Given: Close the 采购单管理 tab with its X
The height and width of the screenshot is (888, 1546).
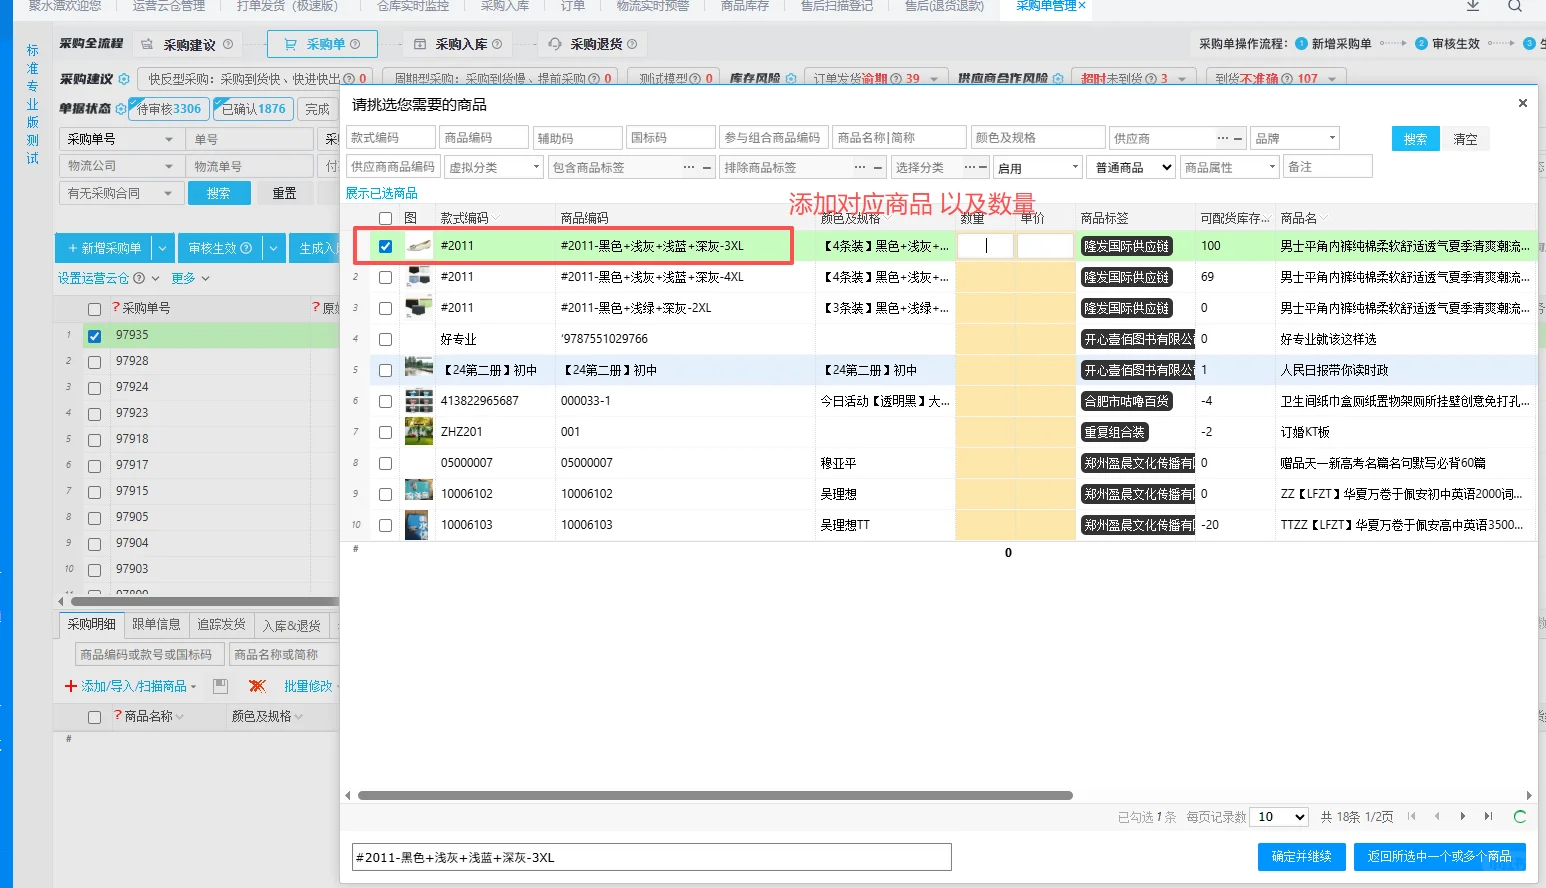Looking at the screenshot, I should pos(1082,6).
